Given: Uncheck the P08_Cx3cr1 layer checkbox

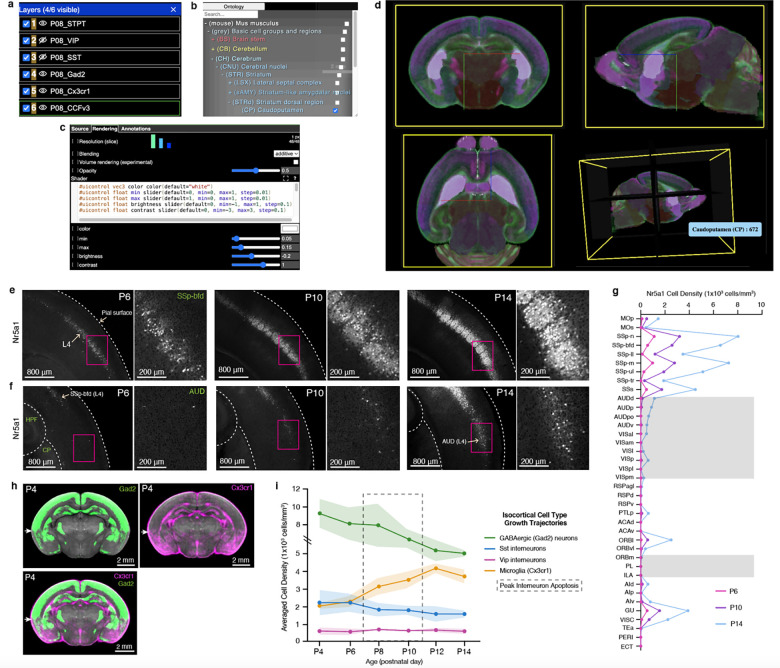Looking at the screenshot, I should tap(26, 91).
